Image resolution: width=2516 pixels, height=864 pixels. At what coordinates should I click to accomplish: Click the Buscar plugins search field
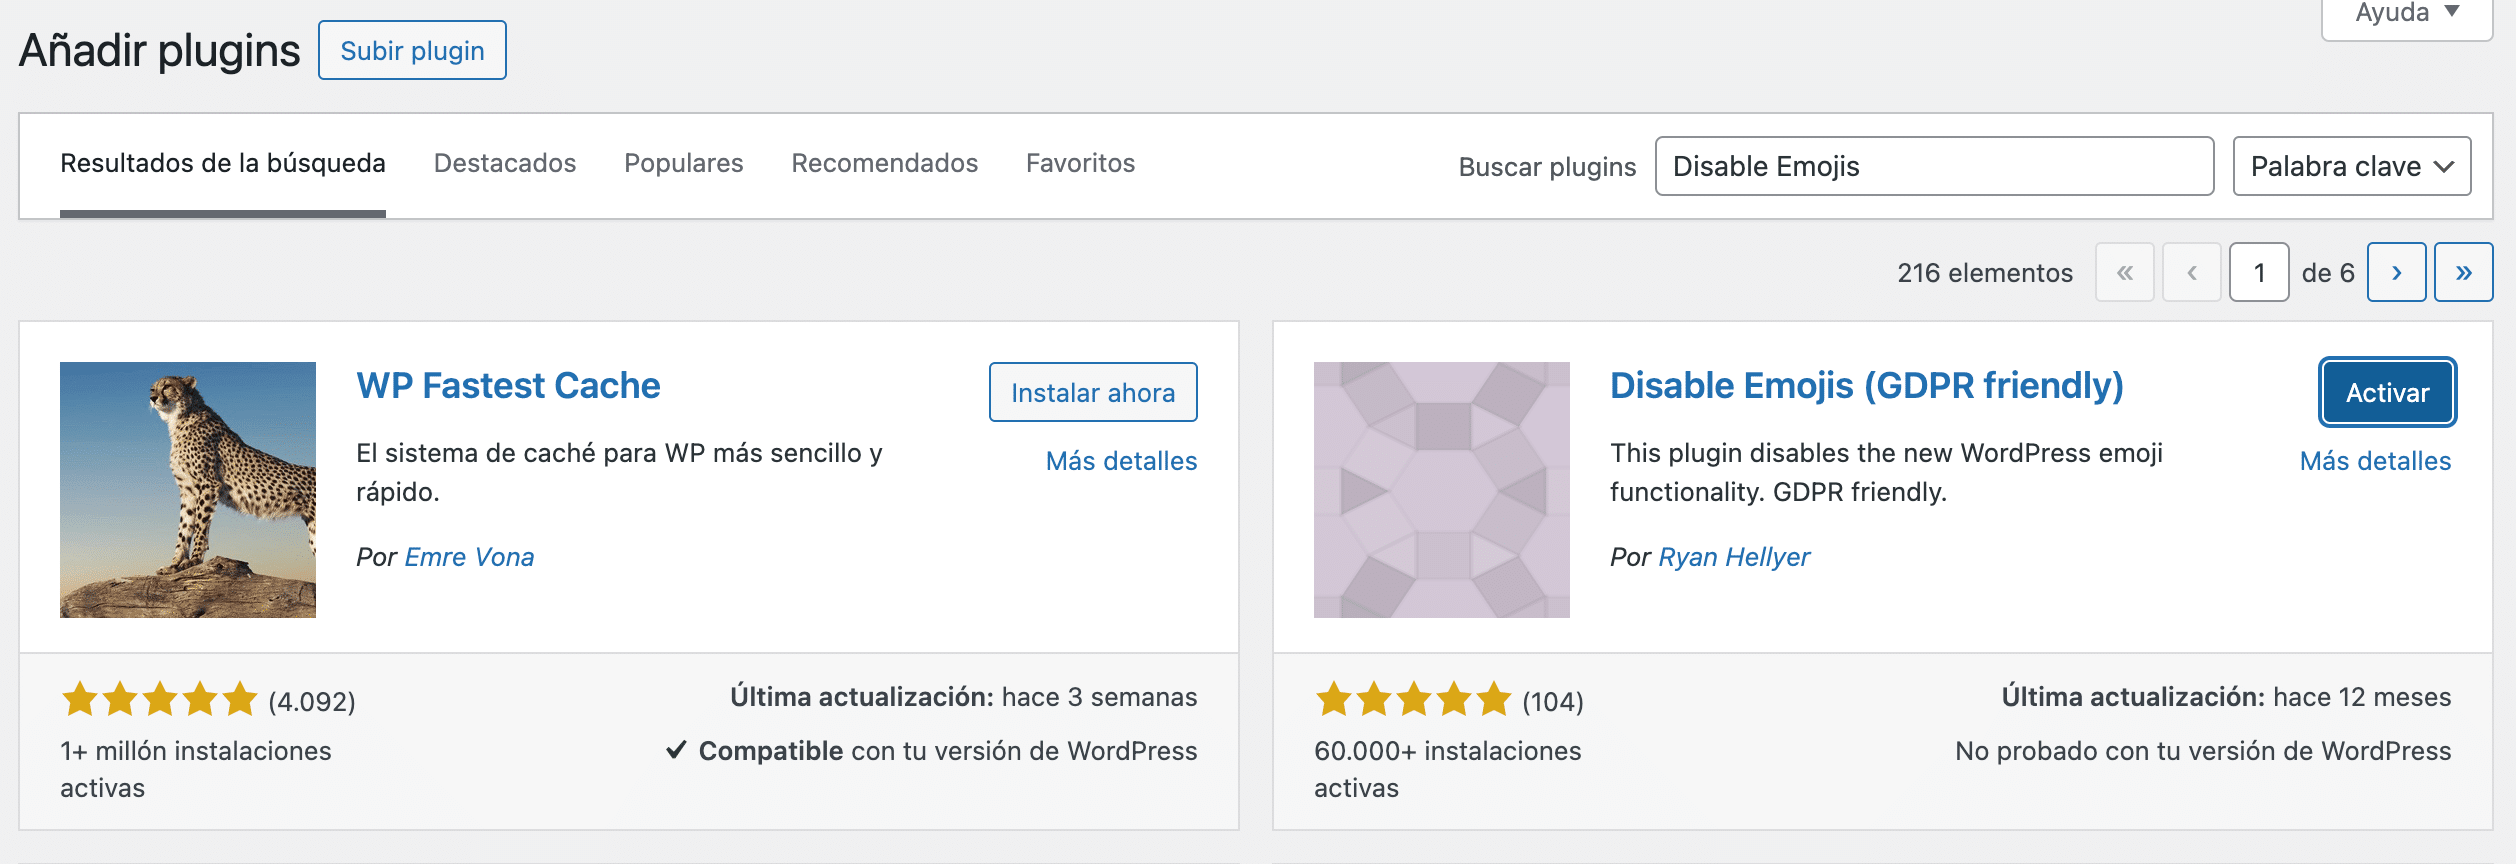1934,166
